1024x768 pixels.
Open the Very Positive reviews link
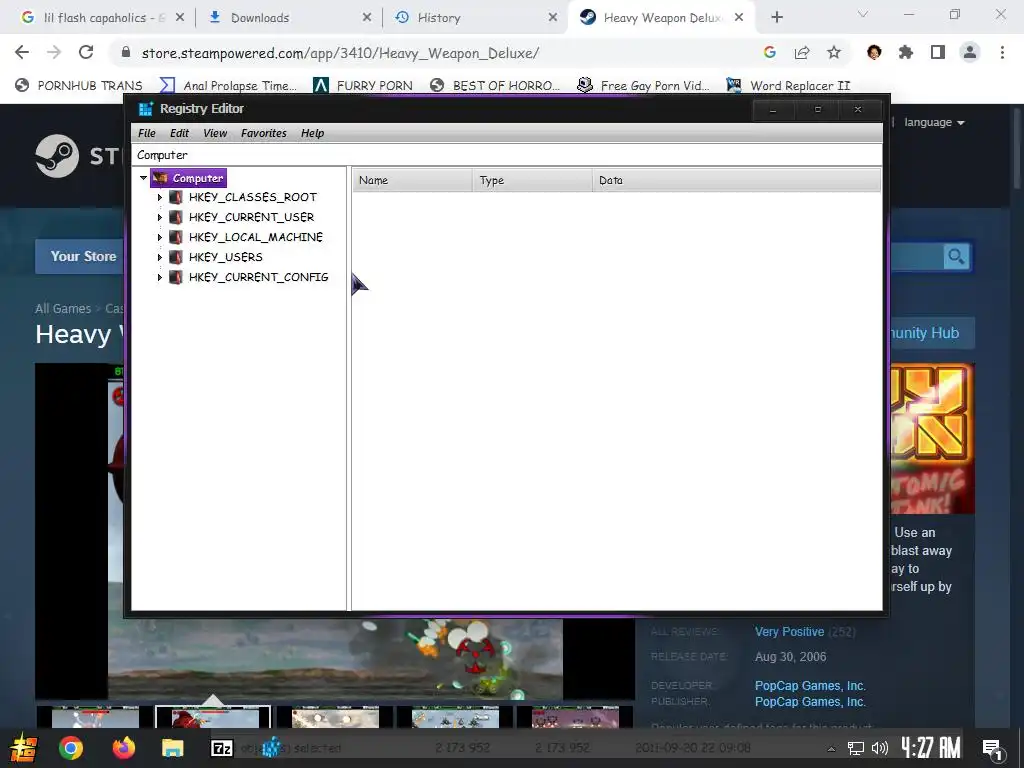pos(790,632)
